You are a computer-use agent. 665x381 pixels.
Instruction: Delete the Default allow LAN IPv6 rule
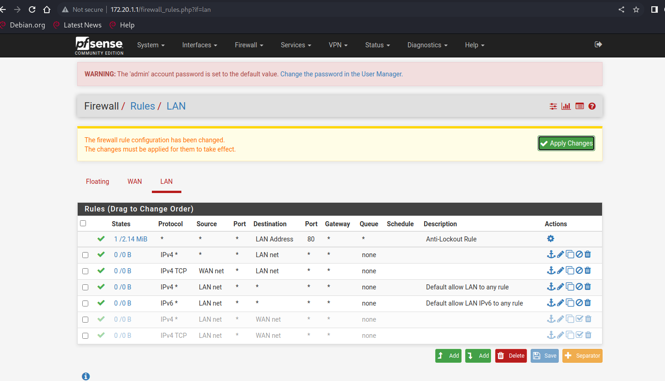588,303
